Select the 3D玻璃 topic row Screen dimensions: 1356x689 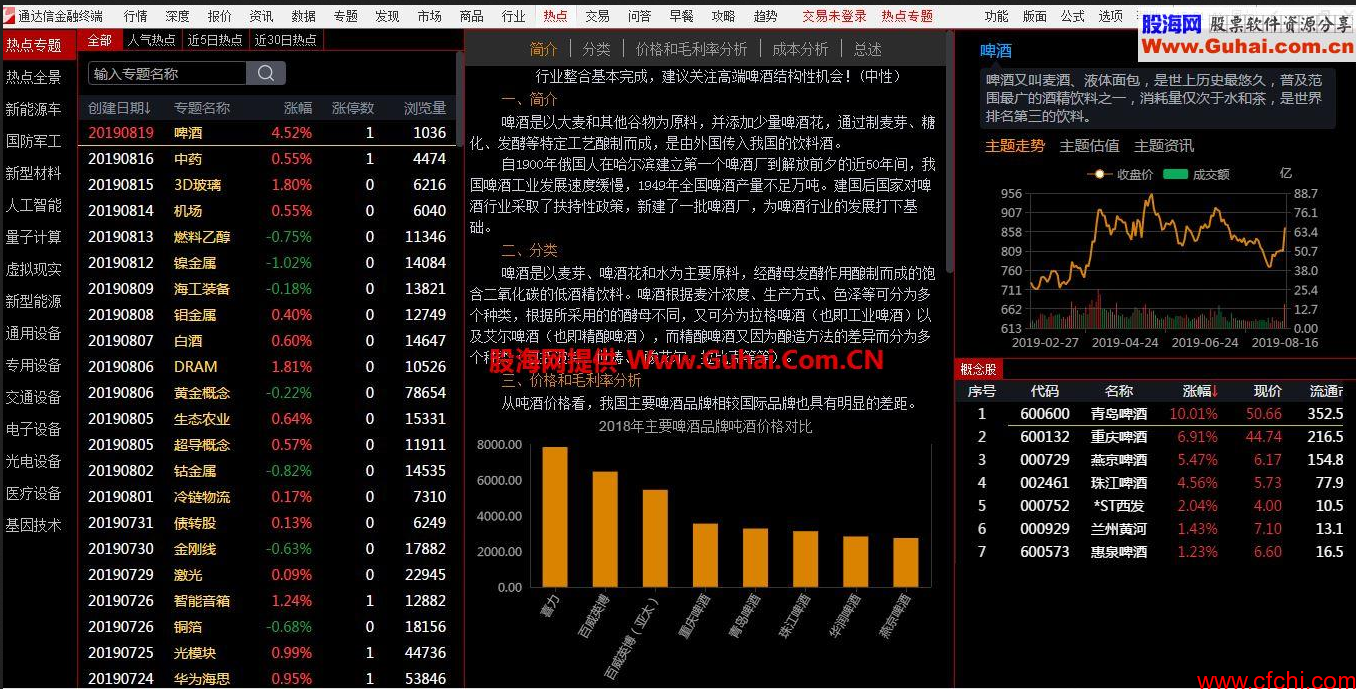pos(267,184)
